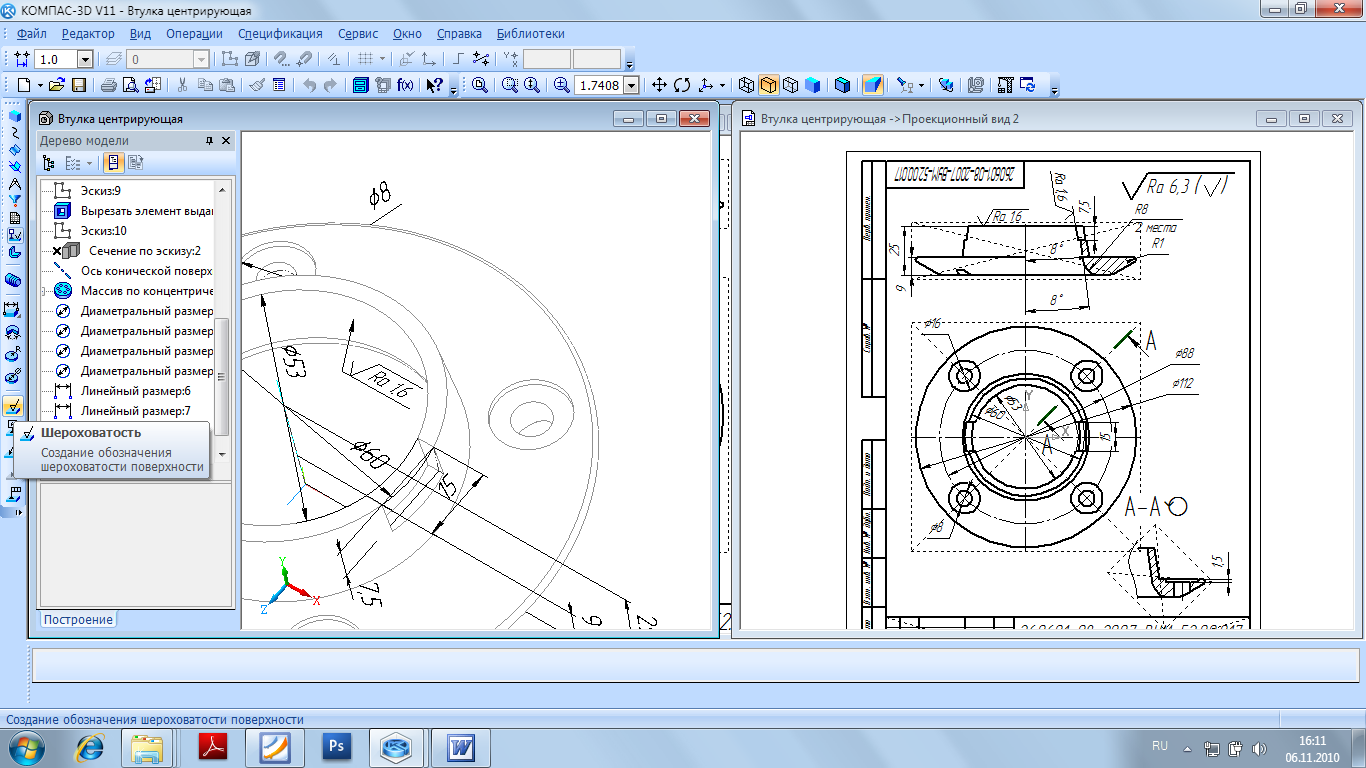Click the Rebuild model icon
The width and height of the screenshot is (1366, 768).
[1027, 85]
